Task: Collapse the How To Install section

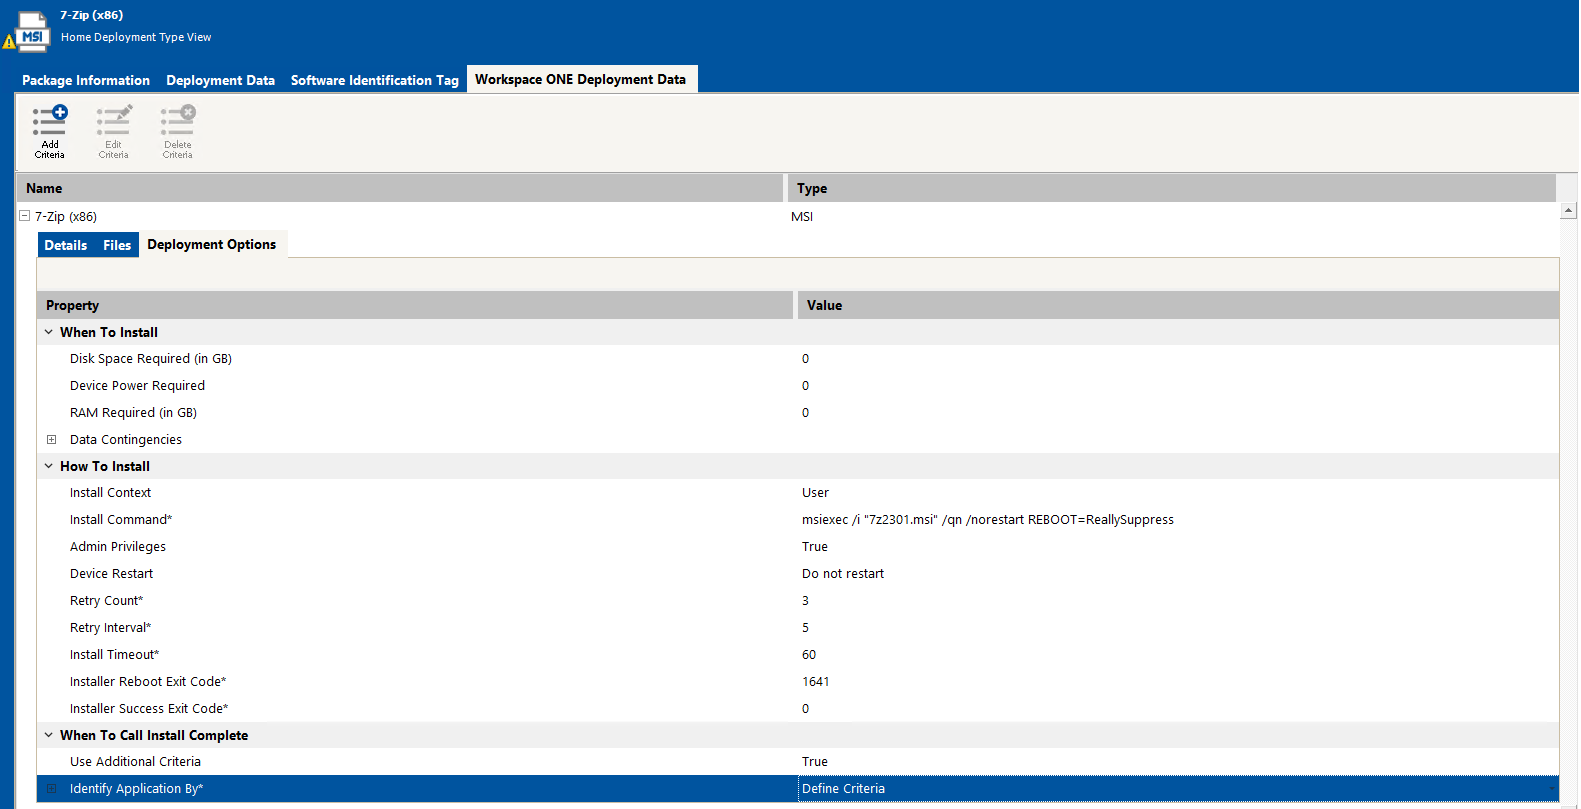Action: pos(48,466)
